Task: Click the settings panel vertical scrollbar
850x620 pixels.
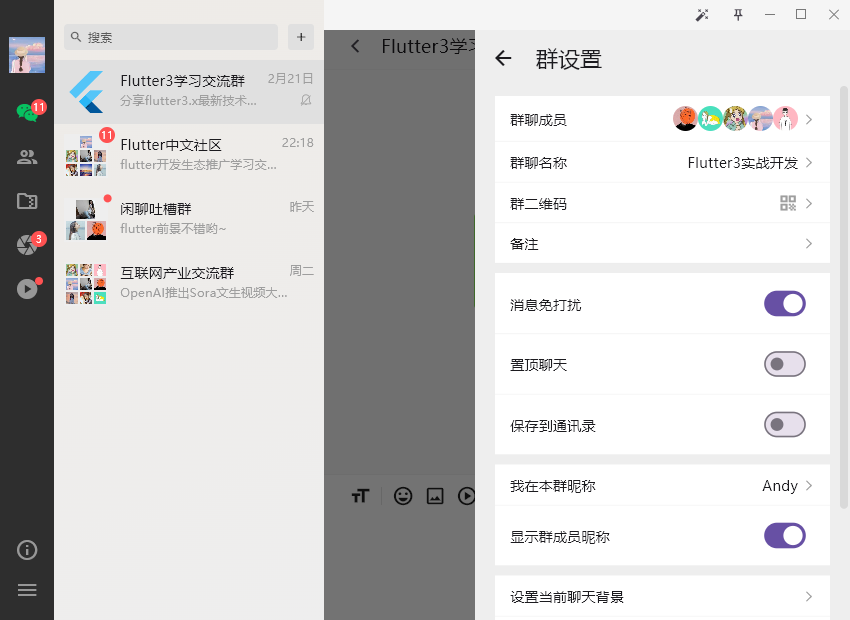Action: pos(843,297)
